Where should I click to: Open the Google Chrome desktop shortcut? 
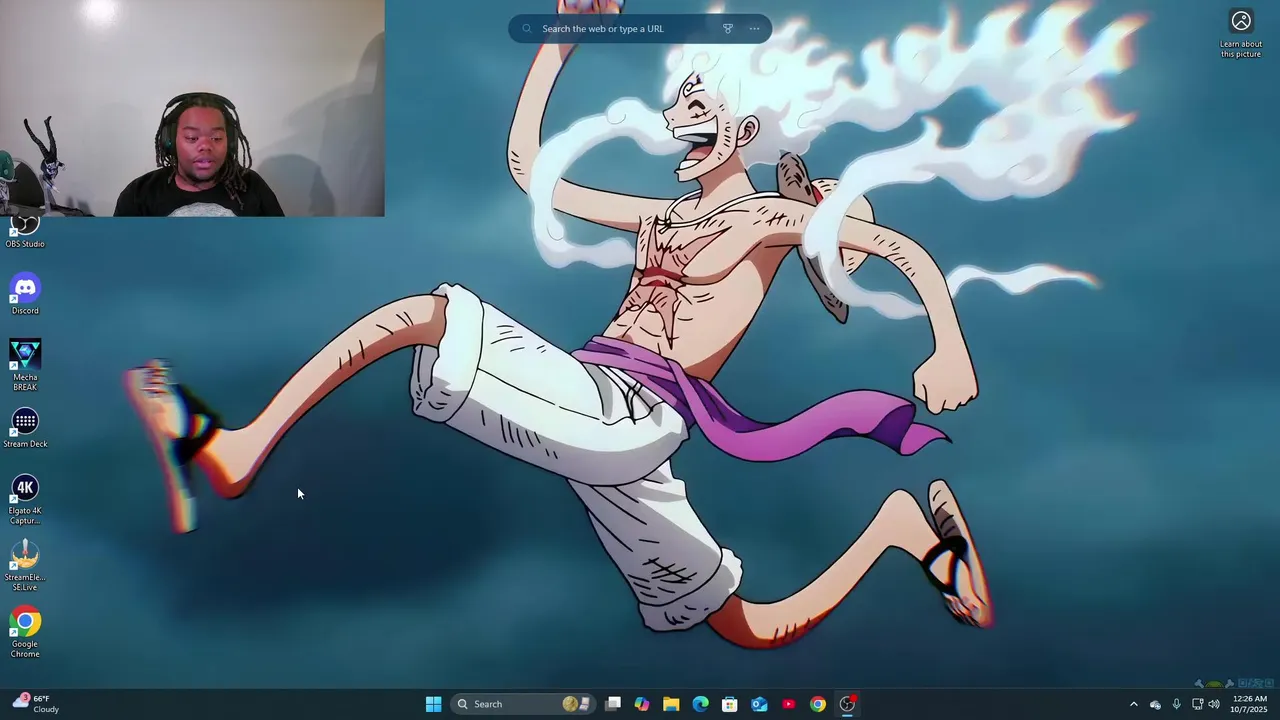click(x=25, y=632)
